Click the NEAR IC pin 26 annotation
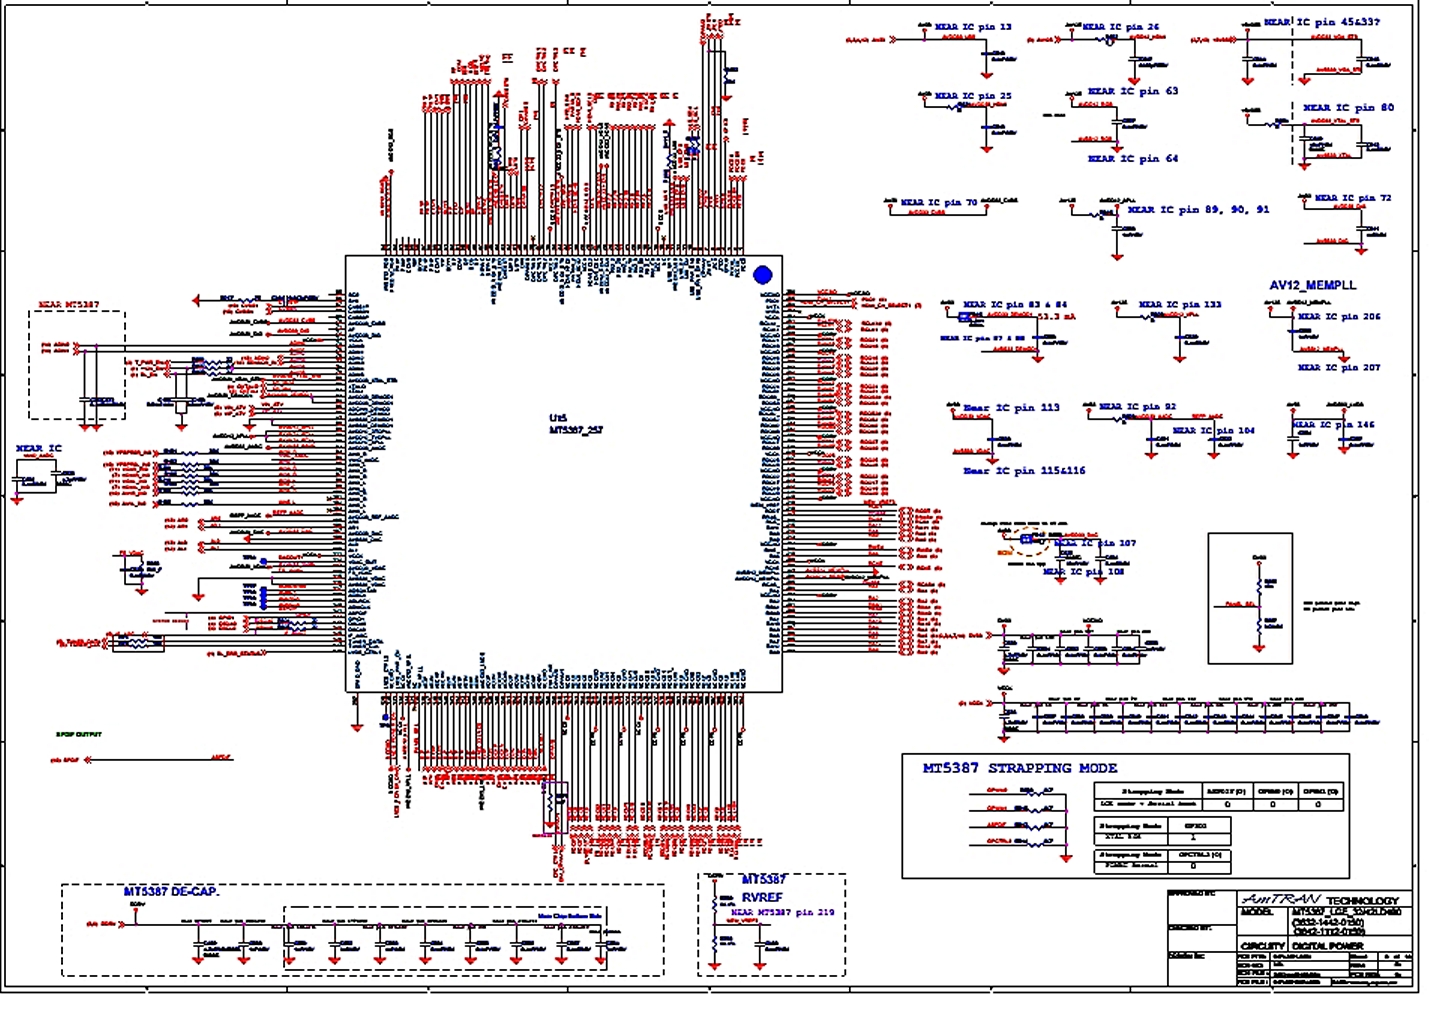 click(x=1121, y=27)
